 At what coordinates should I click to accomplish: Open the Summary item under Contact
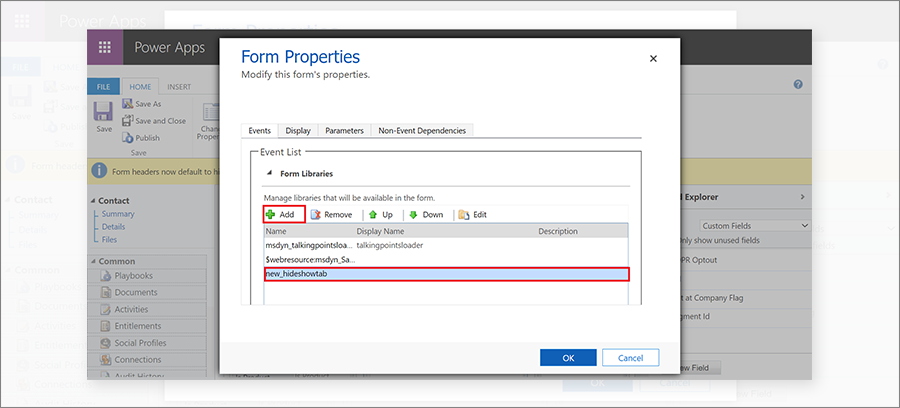point(118,213)
